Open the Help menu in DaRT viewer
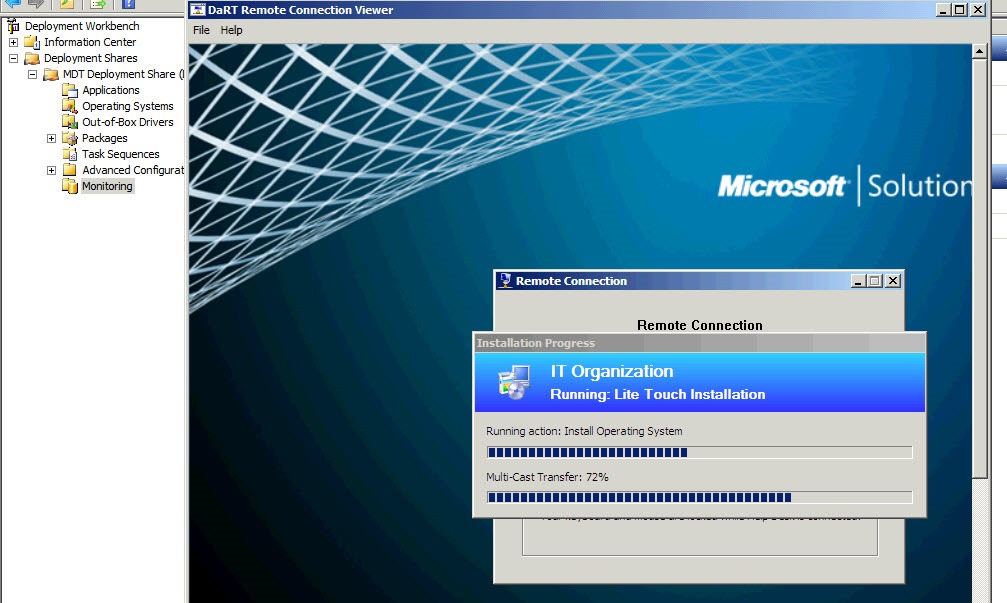Viewport: 1007px width, 603px height. coord(231,30)
